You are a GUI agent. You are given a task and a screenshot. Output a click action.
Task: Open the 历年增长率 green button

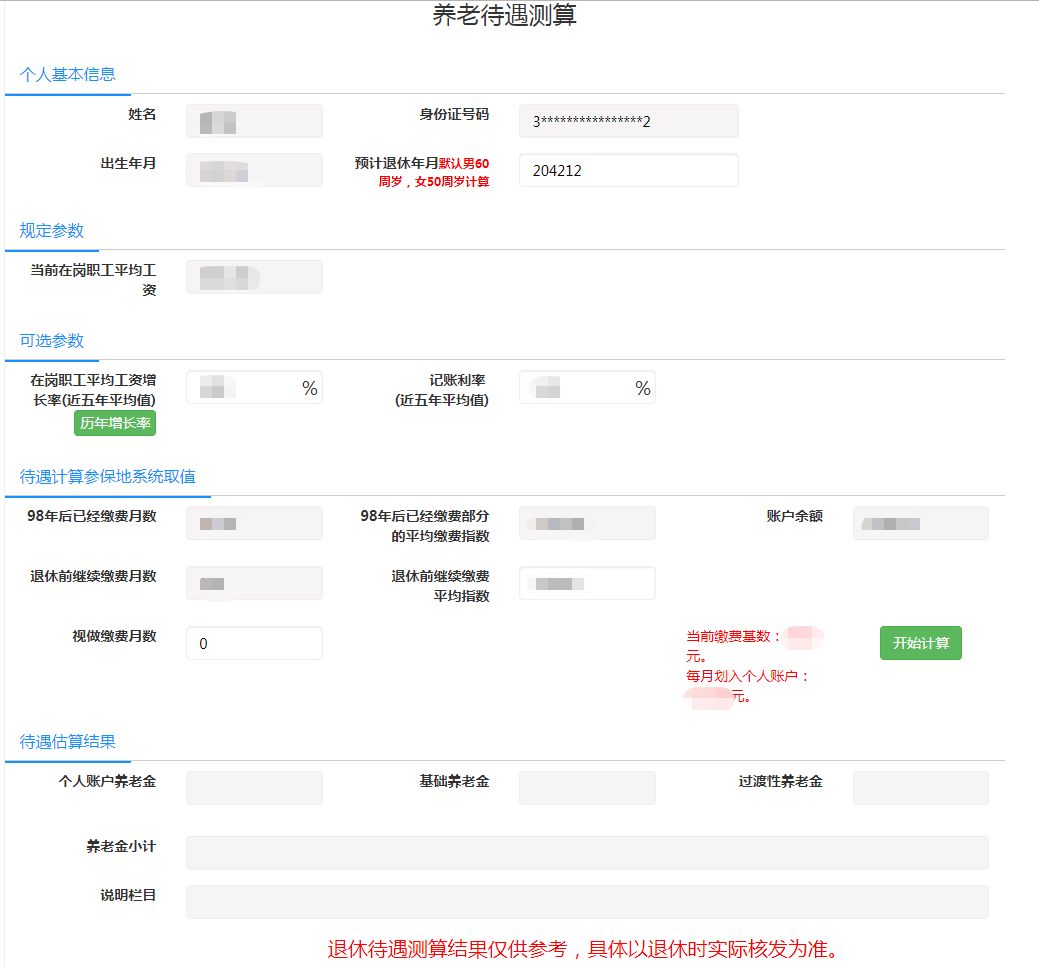(x=115, y=423)
